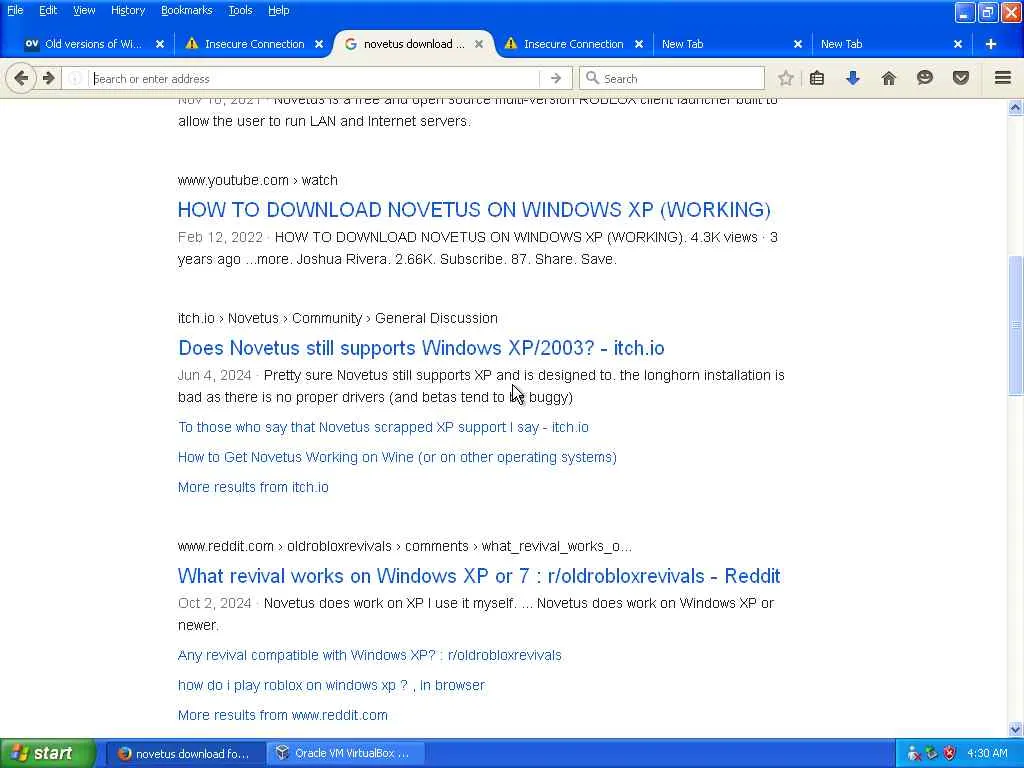Image resolution: width=1024 pixels, height=768 pixels.
Task: Focus the Search box in toolbar
Action: coord(671,78)
